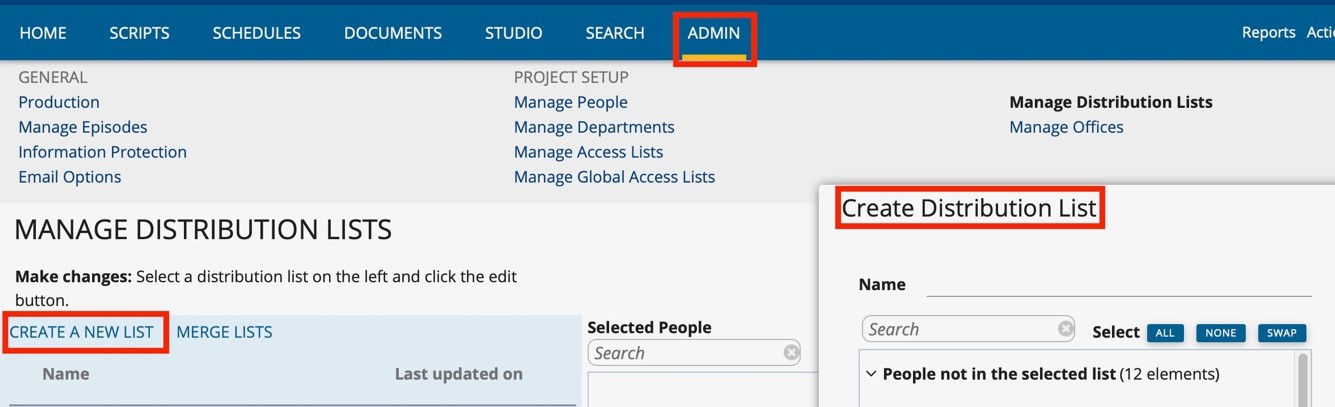Click the NONE selection button
Image resolution: width=1335 pixels, height=407 pixels.
tap(1221, 333)
